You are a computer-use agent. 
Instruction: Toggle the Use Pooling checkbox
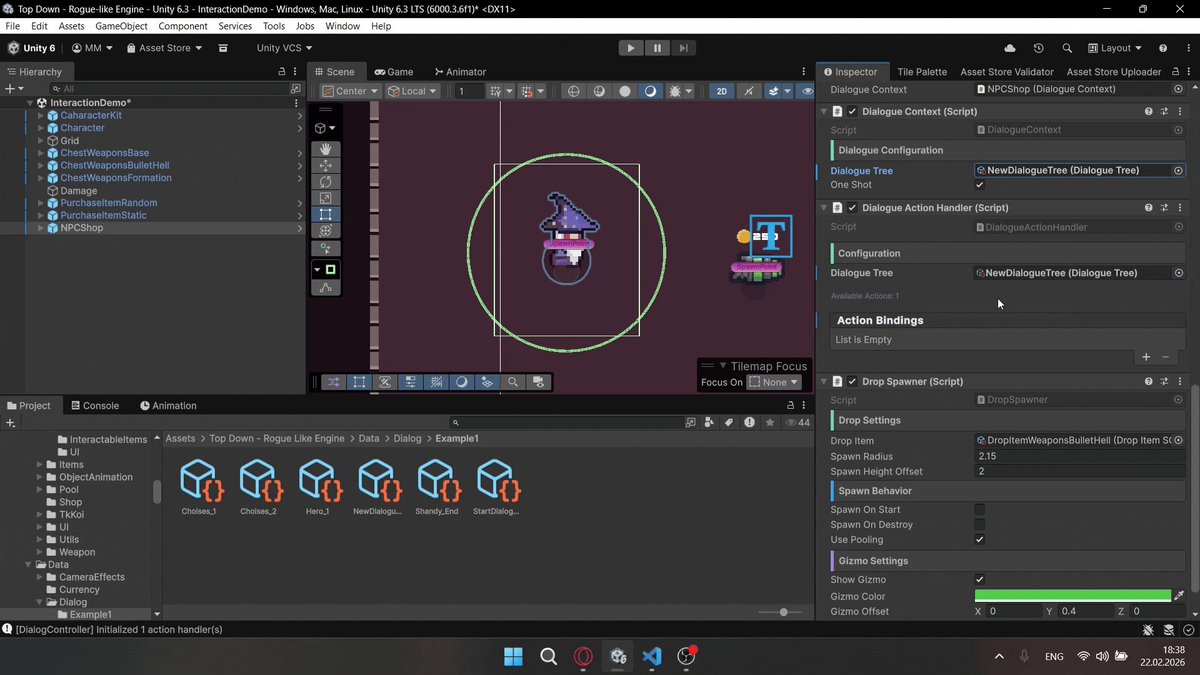[980, 540]
